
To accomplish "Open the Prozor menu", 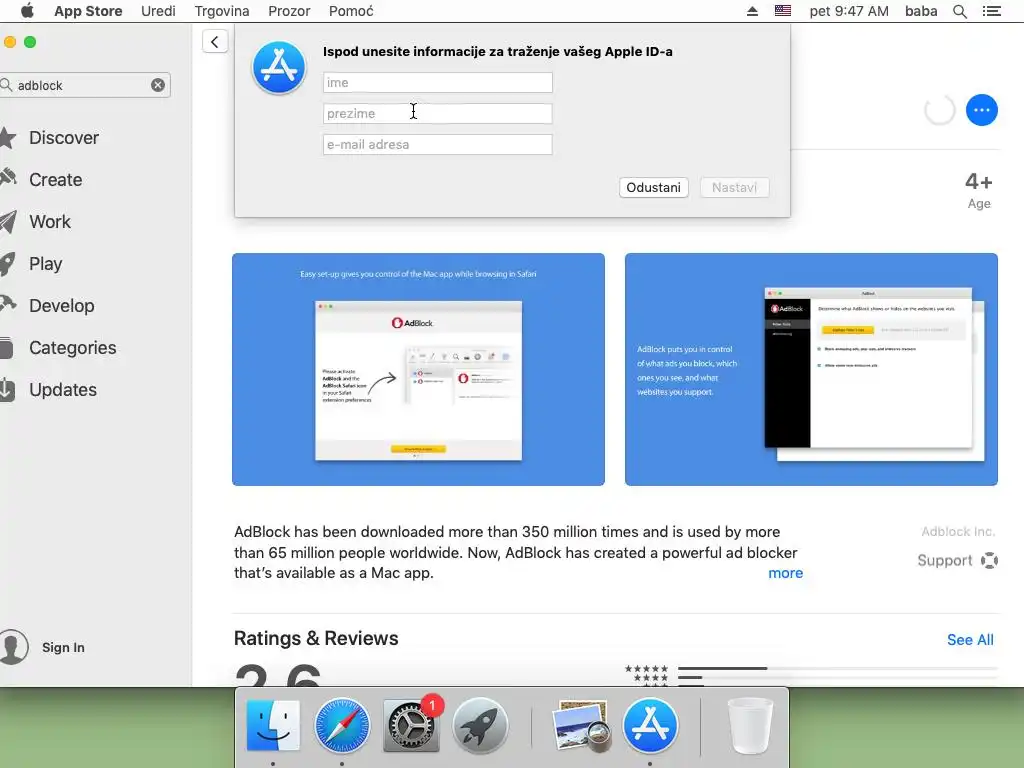I will click(289, 11).
